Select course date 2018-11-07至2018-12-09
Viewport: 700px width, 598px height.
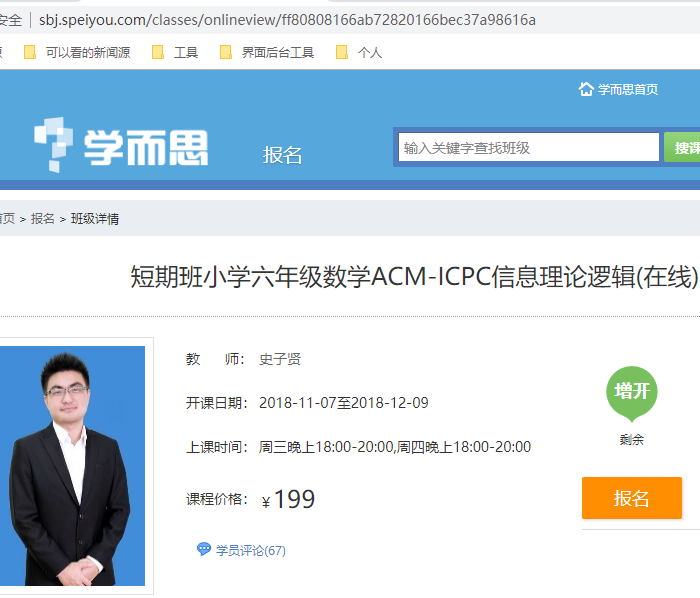pos(344,403)
